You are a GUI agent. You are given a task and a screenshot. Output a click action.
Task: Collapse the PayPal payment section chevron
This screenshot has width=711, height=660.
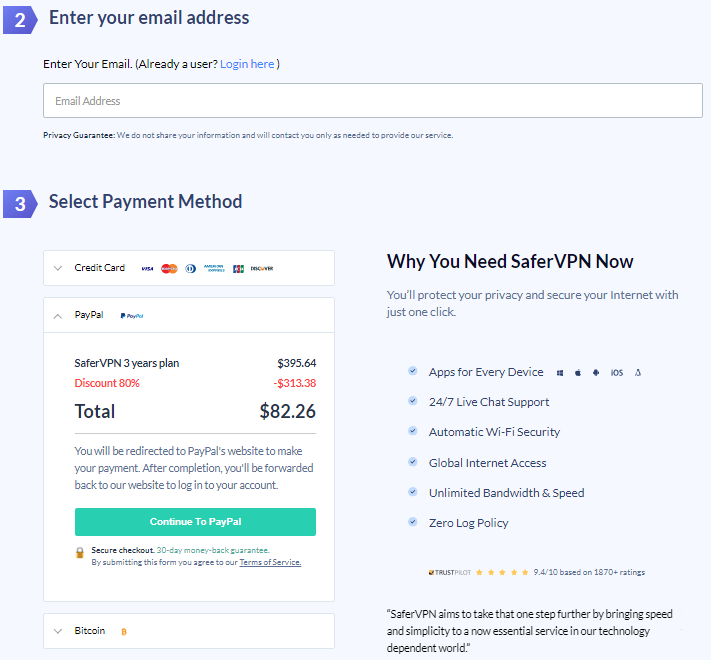point(58,316)
